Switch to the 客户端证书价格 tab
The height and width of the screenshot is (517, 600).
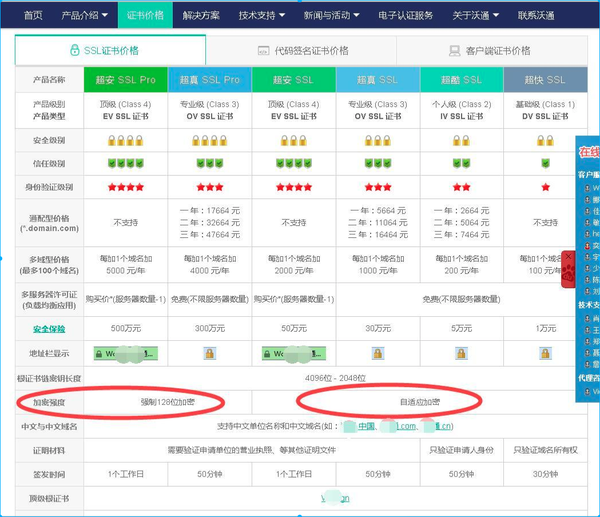(492, 51)
